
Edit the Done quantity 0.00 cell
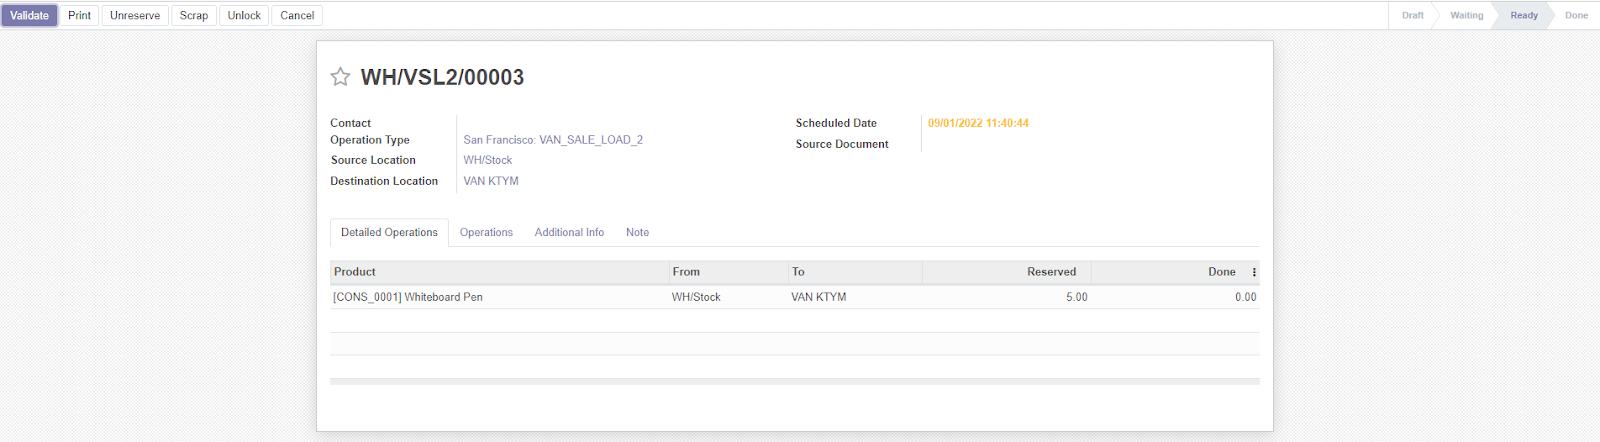(x=1245, y=297)
